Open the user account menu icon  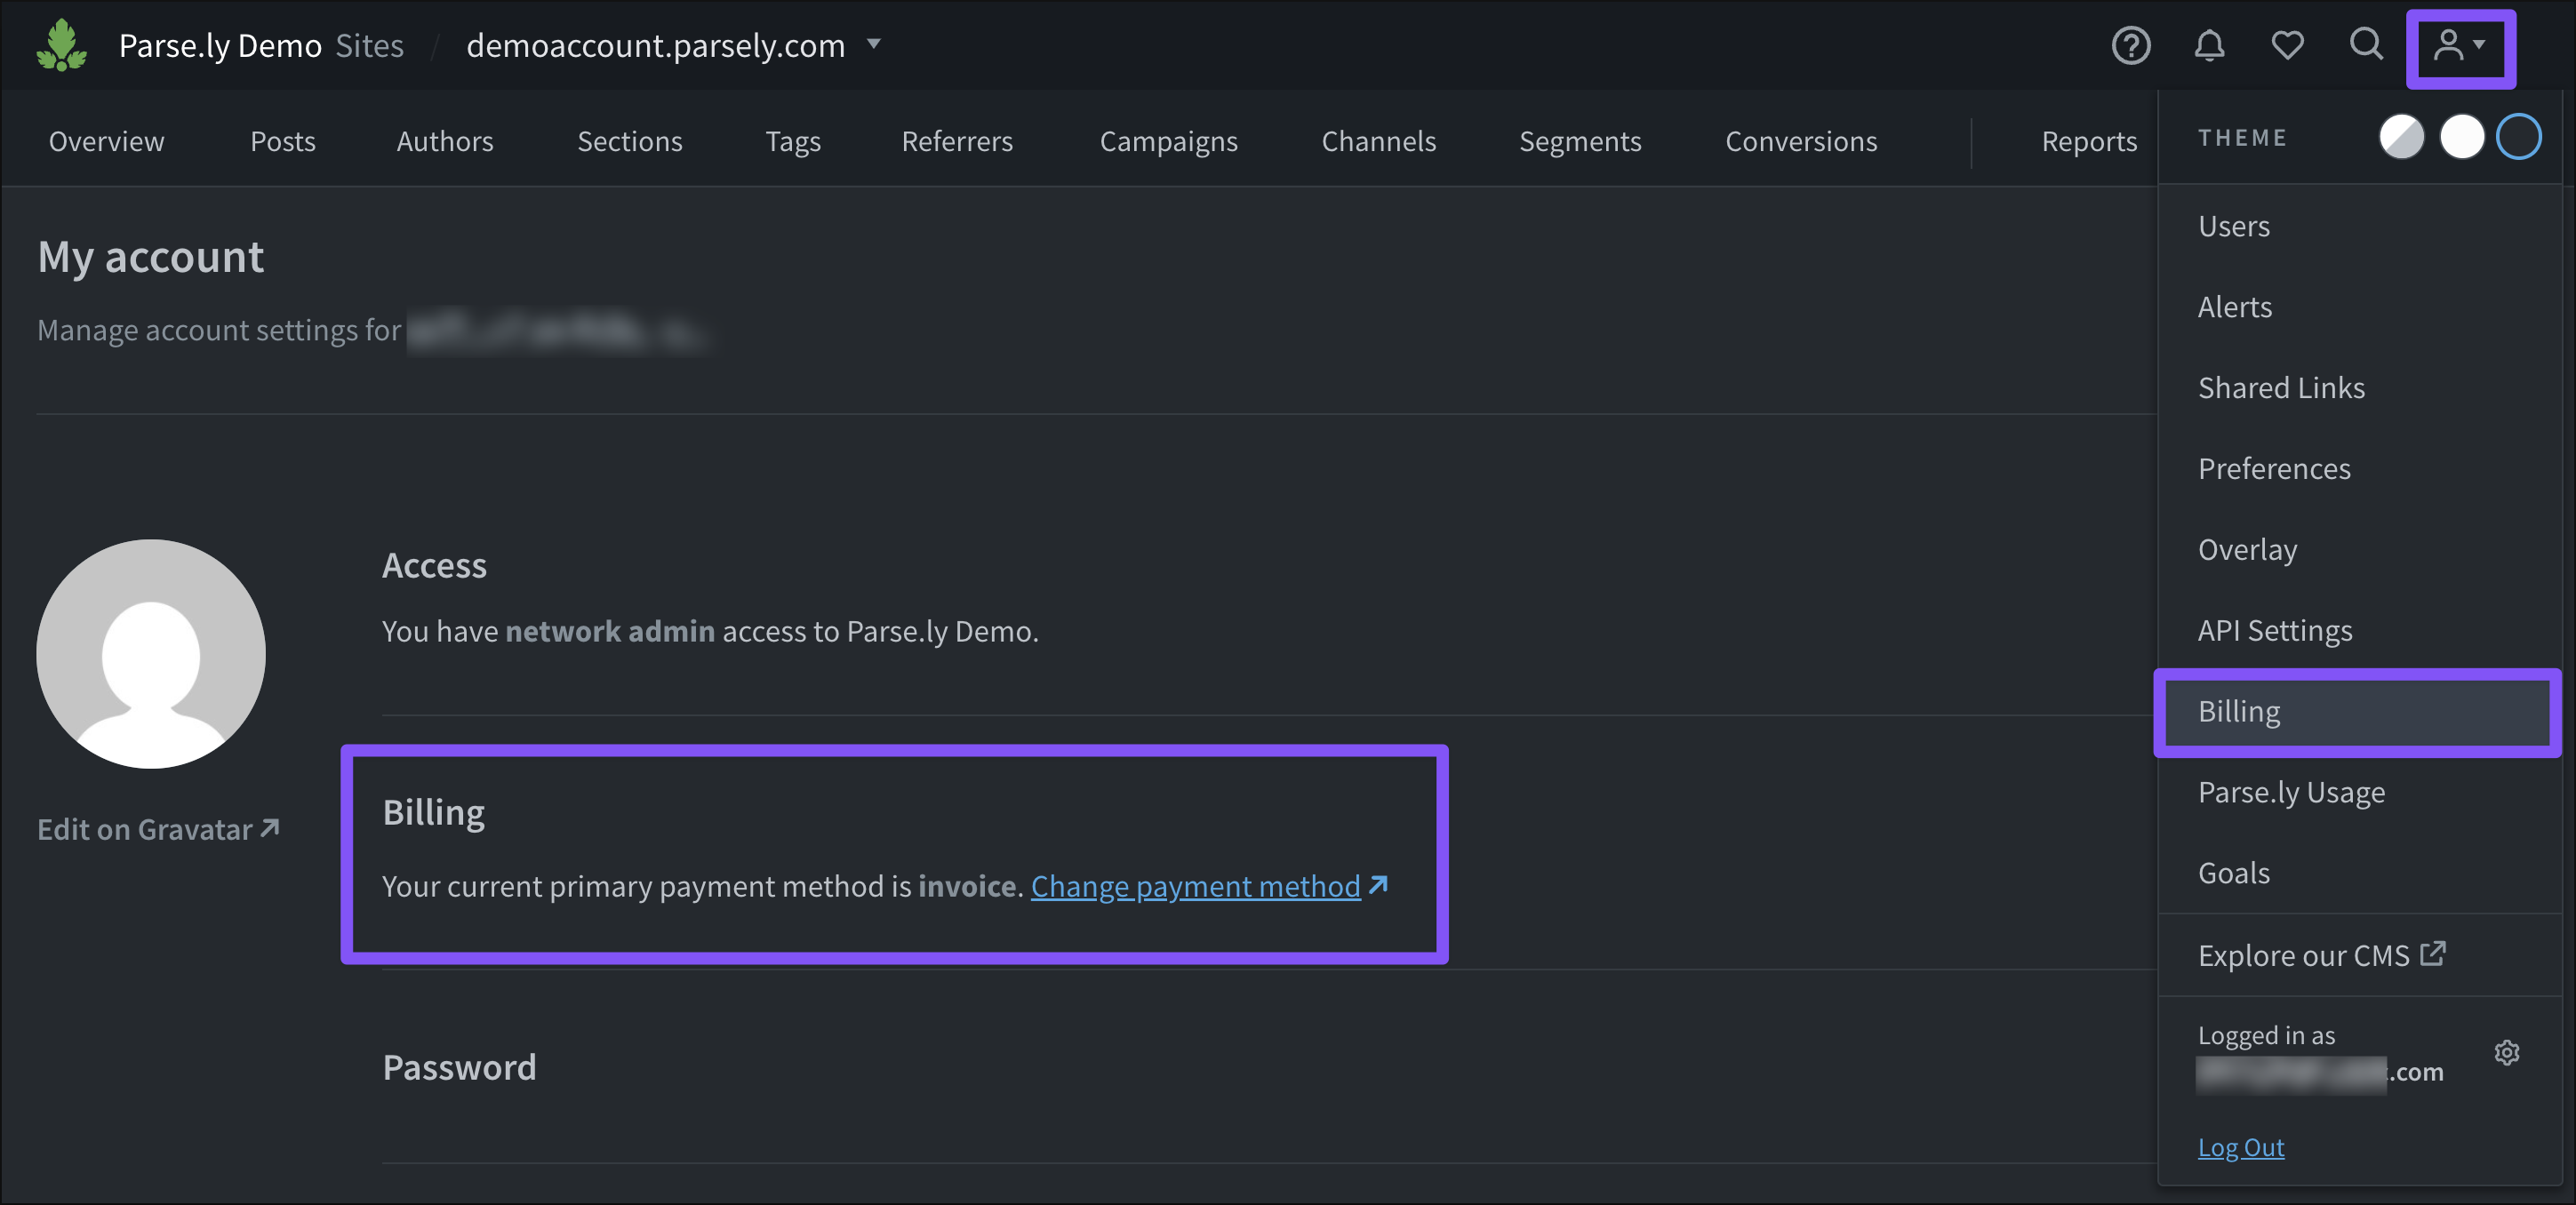[x=2460, y=46]
